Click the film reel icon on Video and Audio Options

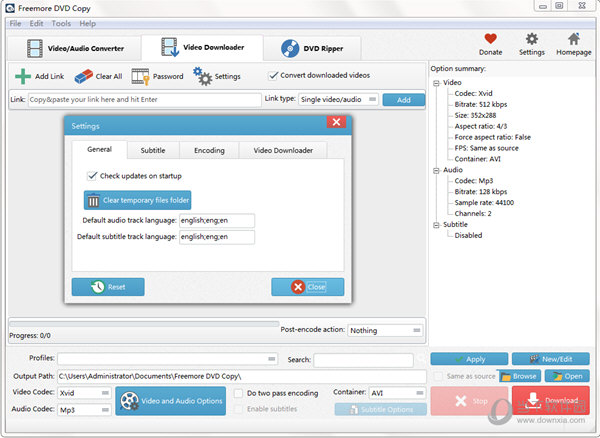tap(129, 401)
